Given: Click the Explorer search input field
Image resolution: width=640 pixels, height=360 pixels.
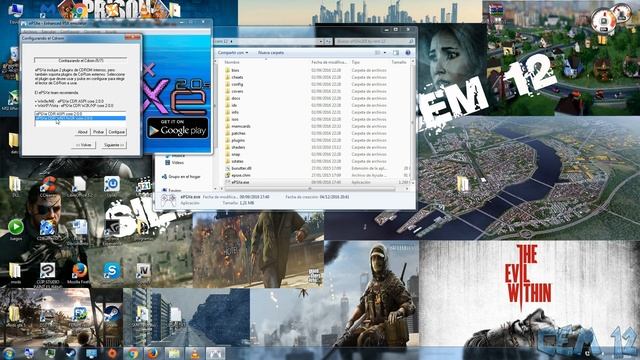Looking at the screenshot, I should click(374, 41).
